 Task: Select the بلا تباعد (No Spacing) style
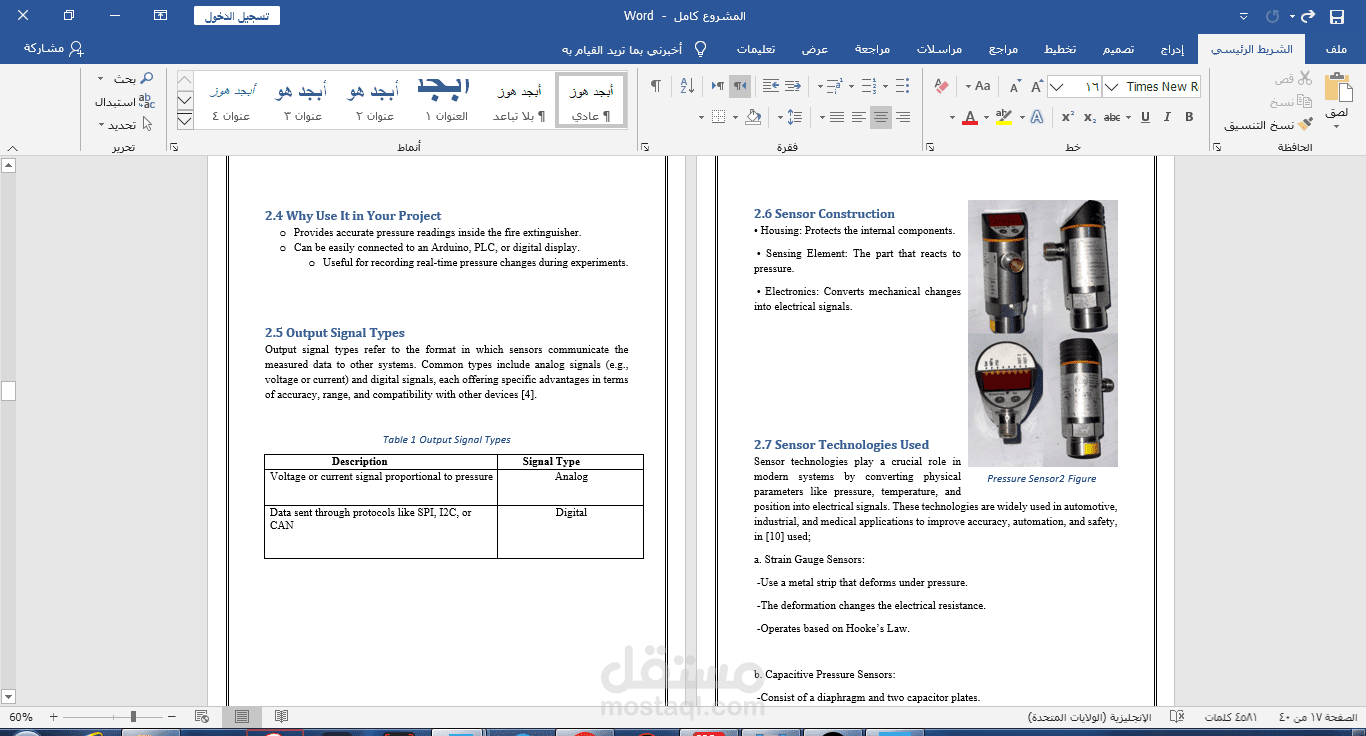(519, 100)
